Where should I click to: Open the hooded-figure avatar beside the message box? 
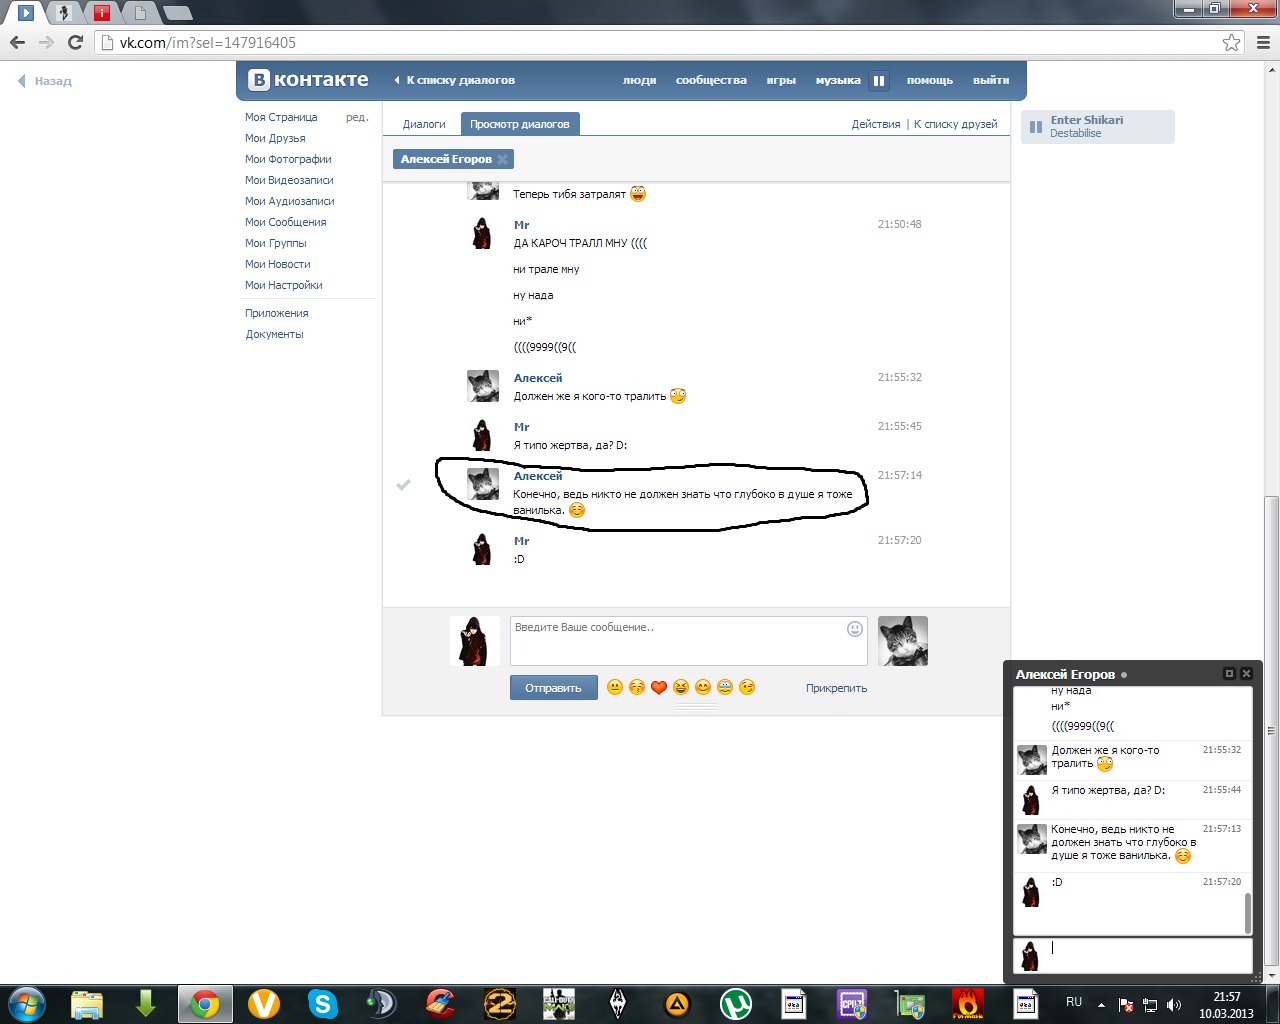coord(474,641)
